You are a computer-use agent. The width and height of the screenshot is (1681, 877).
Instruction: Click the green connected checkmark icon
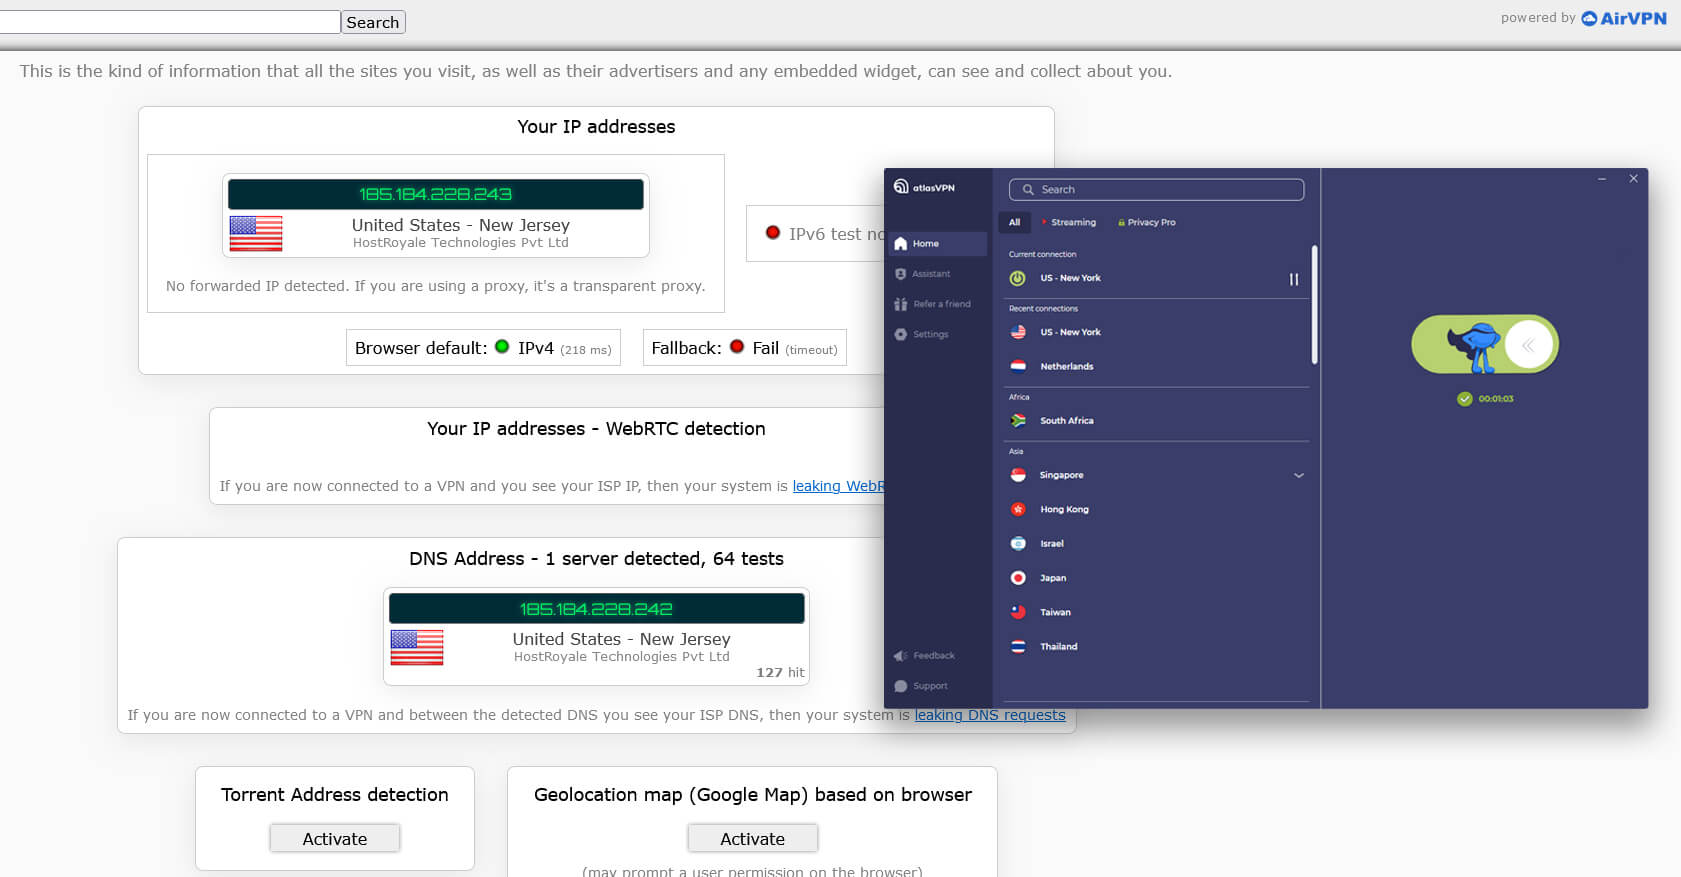(x=1465, y=399)
